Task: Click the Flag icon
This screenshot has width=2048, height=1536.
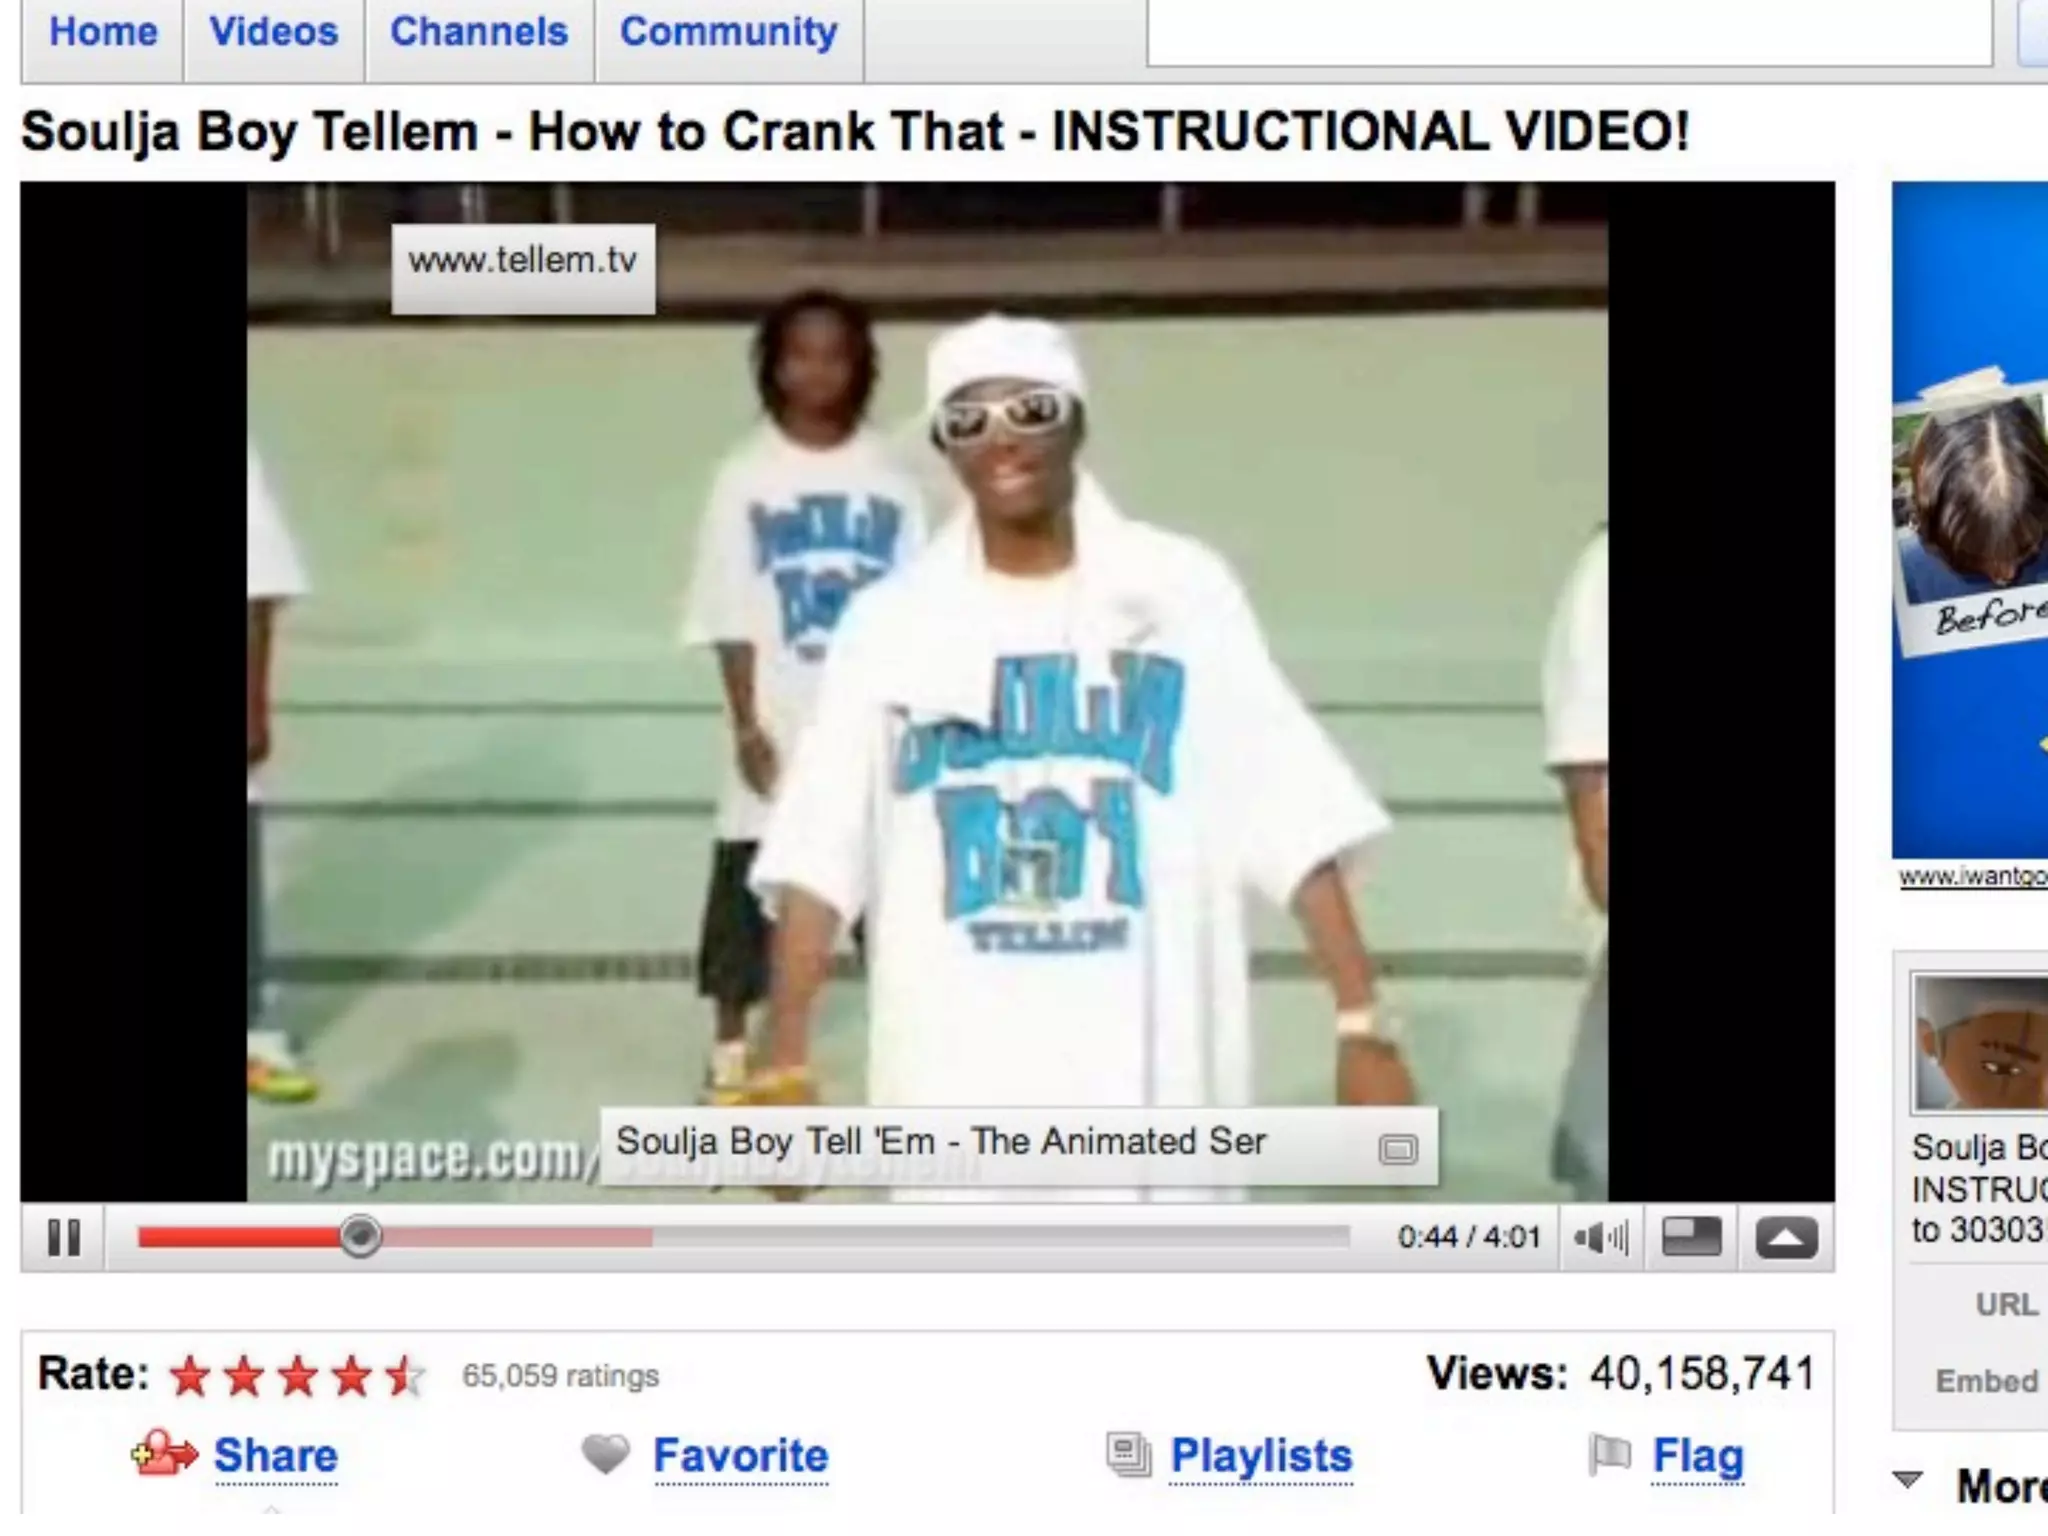Action: 1610,1454
